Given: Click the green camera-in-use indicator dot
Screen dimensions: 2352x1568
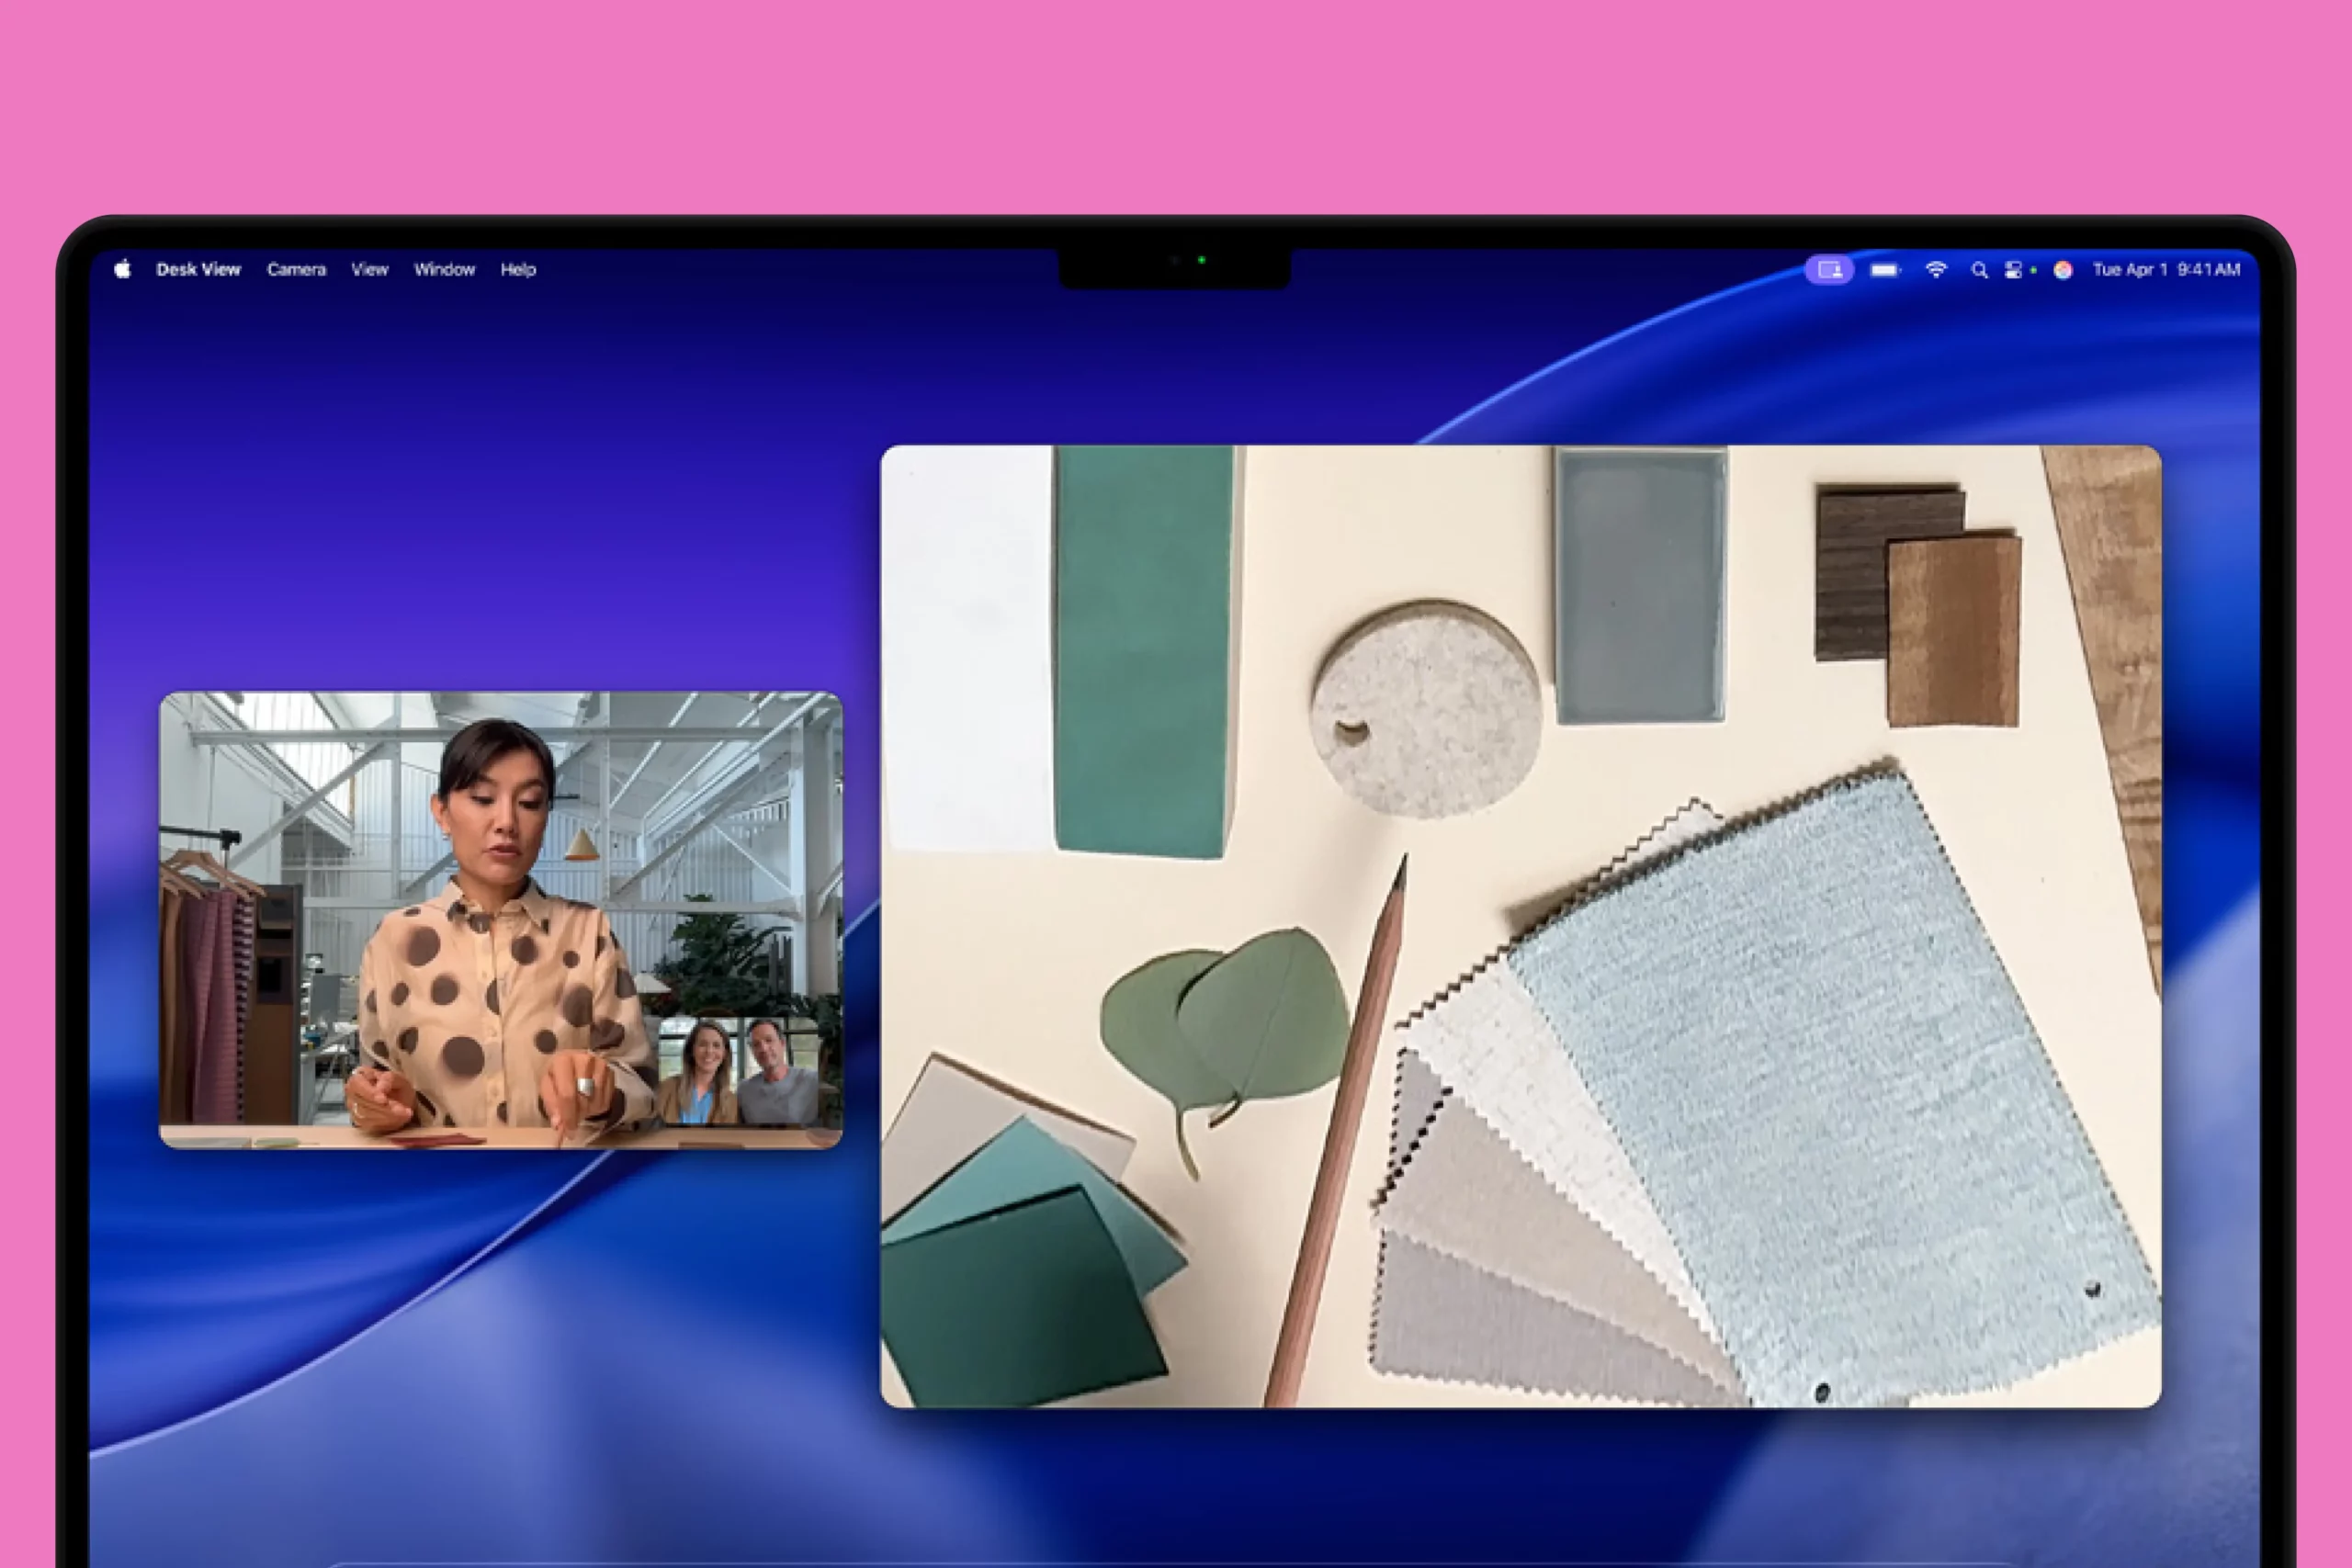Looking at the screenshot, I should (2033, 270).
